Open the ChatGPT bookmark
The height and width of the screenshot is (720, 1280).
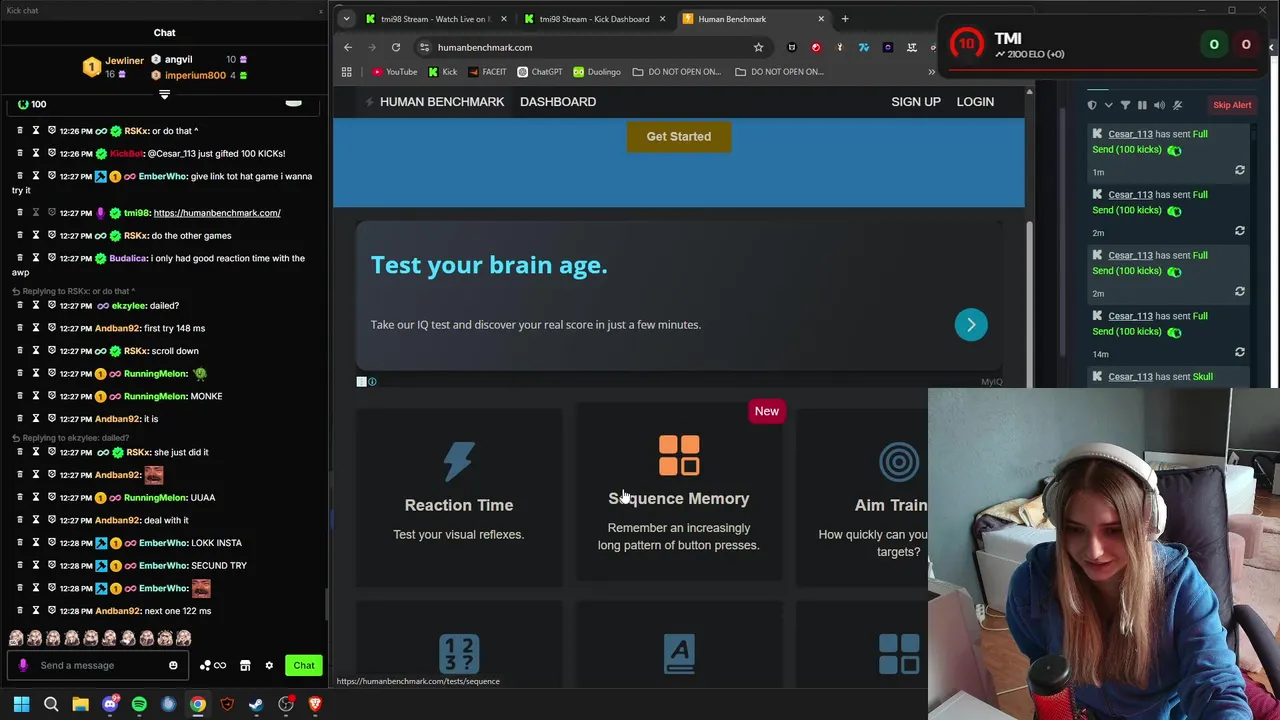(540, 72)
